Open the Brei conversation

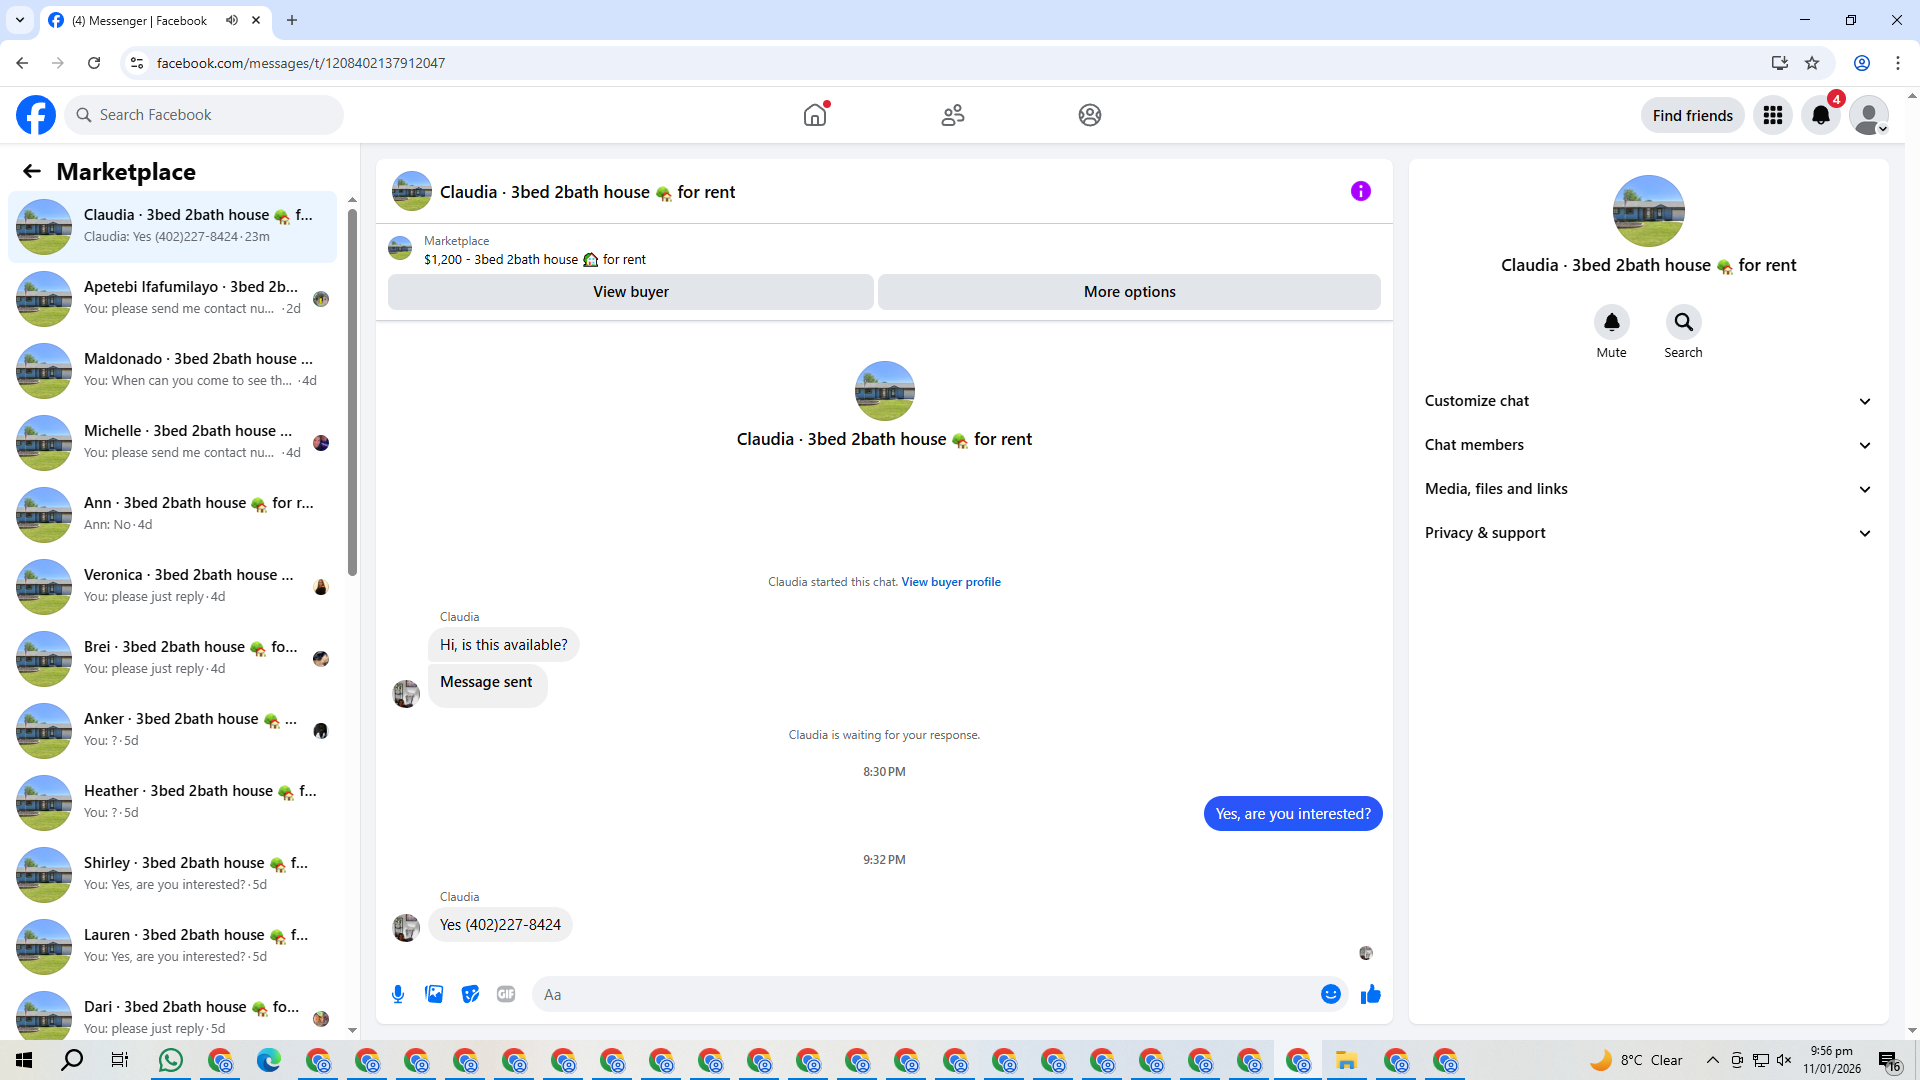click(x=173, y=658)
